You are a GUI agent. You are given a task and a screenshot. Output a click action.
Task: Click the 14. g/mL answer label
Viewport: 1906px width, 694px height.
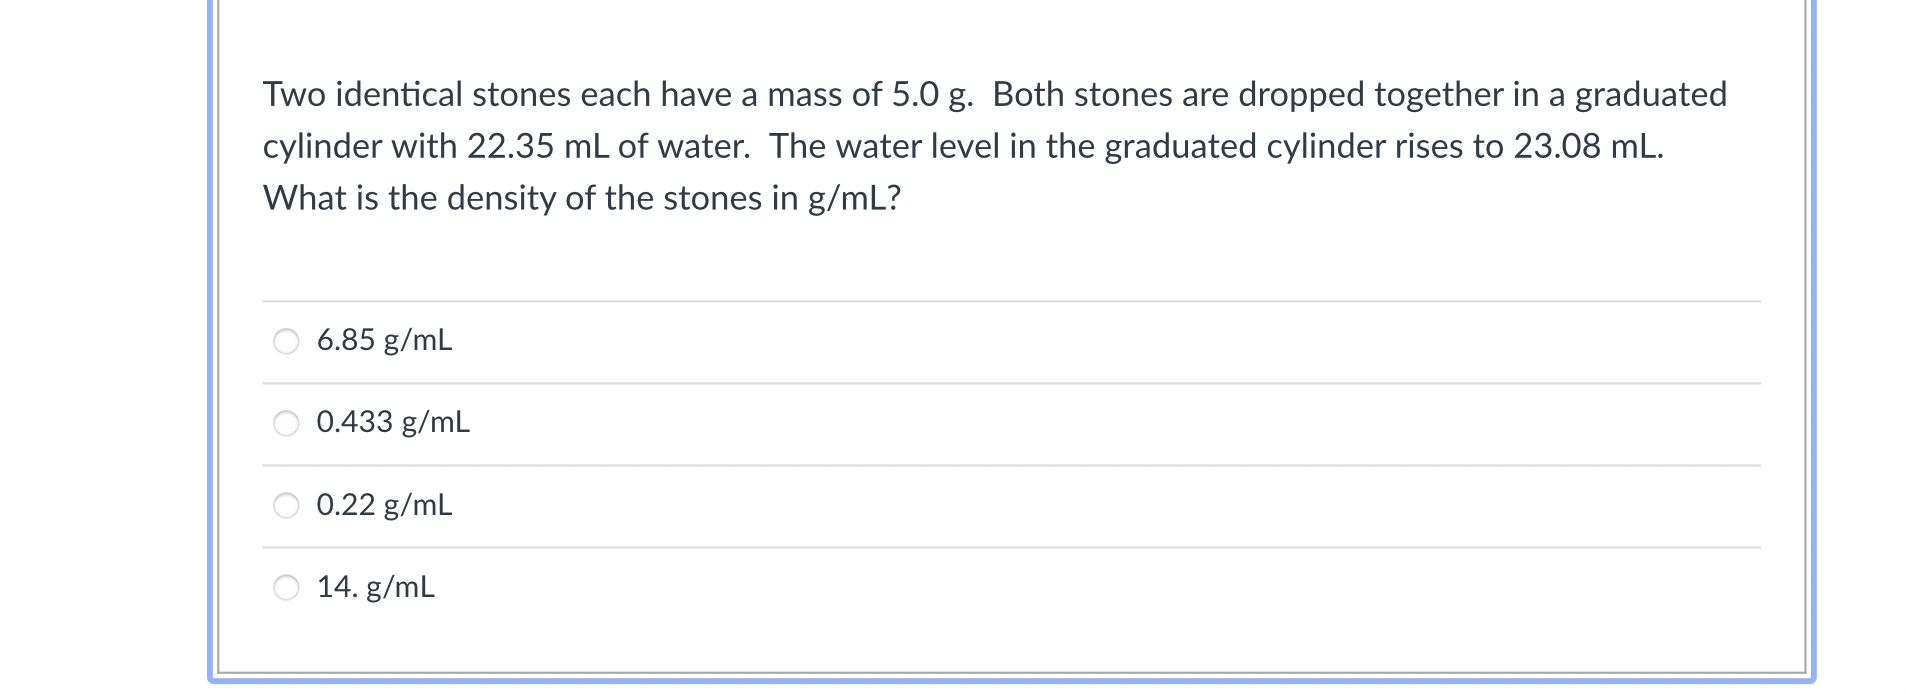click(x=375, y=589)
